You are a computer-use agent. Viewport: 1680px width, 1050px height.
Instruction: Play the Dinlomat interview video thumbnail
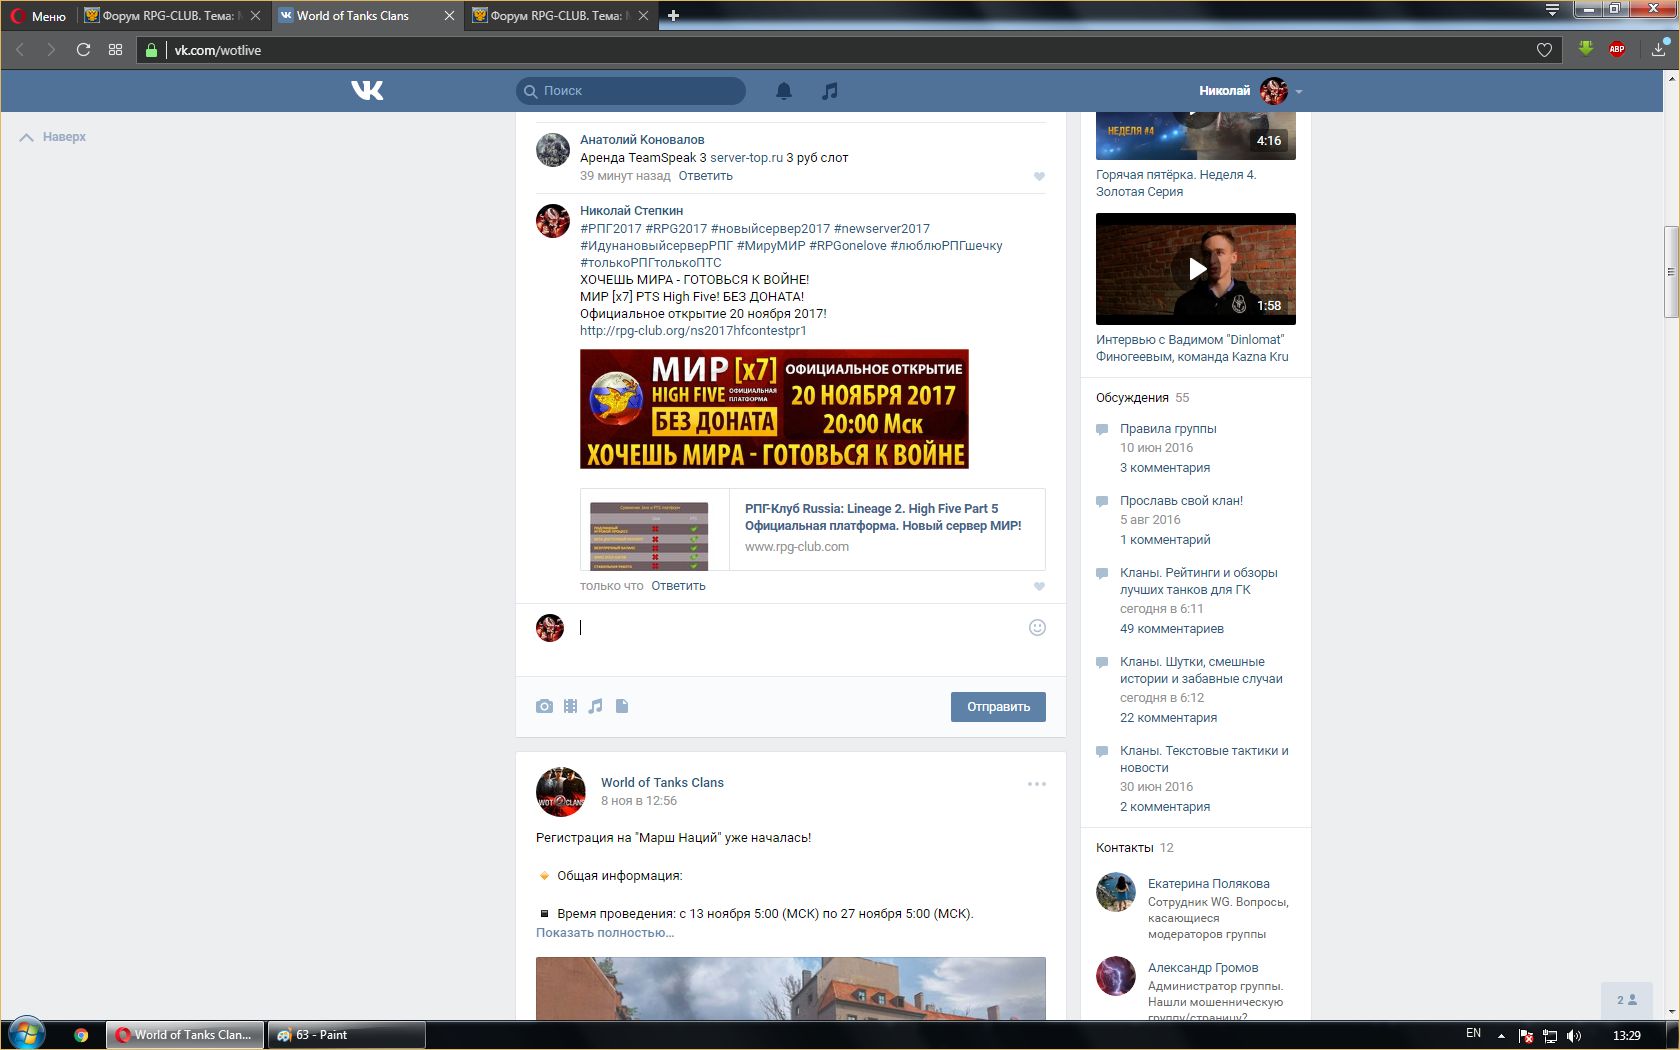pos(1196,269)
